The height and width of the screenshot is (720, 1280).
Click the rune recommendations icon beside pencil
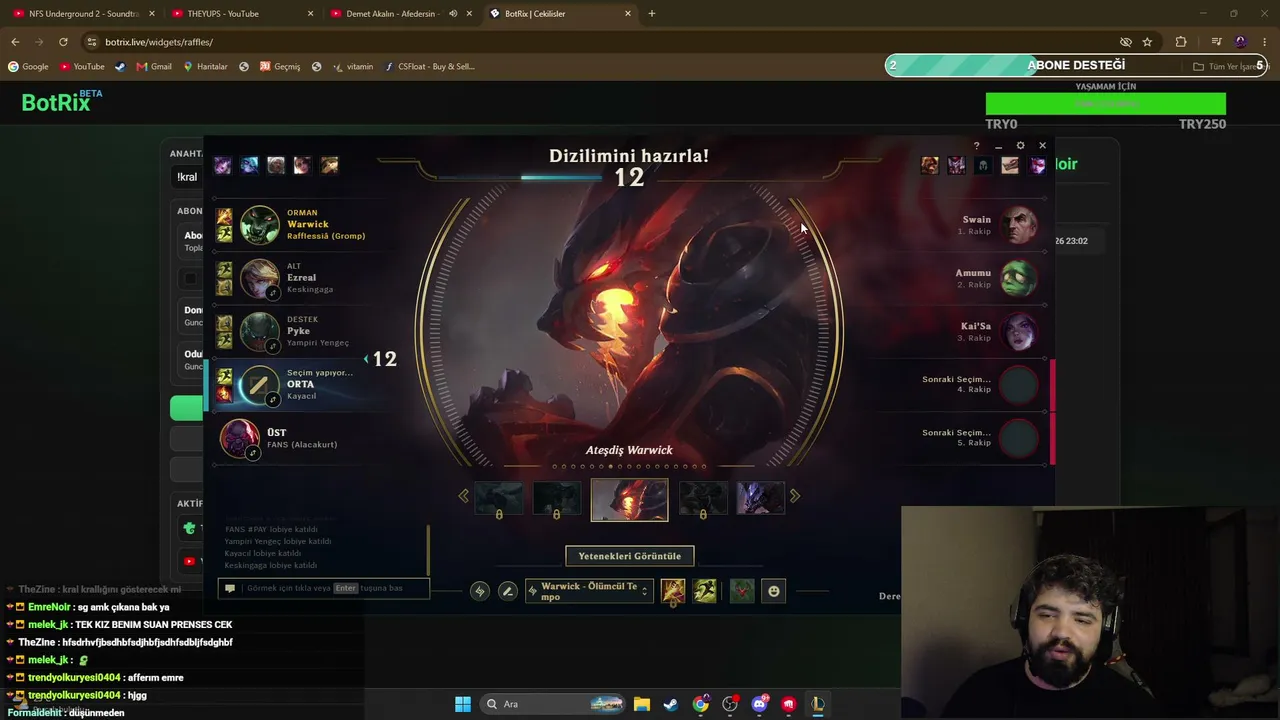click(x=480, y=591)
